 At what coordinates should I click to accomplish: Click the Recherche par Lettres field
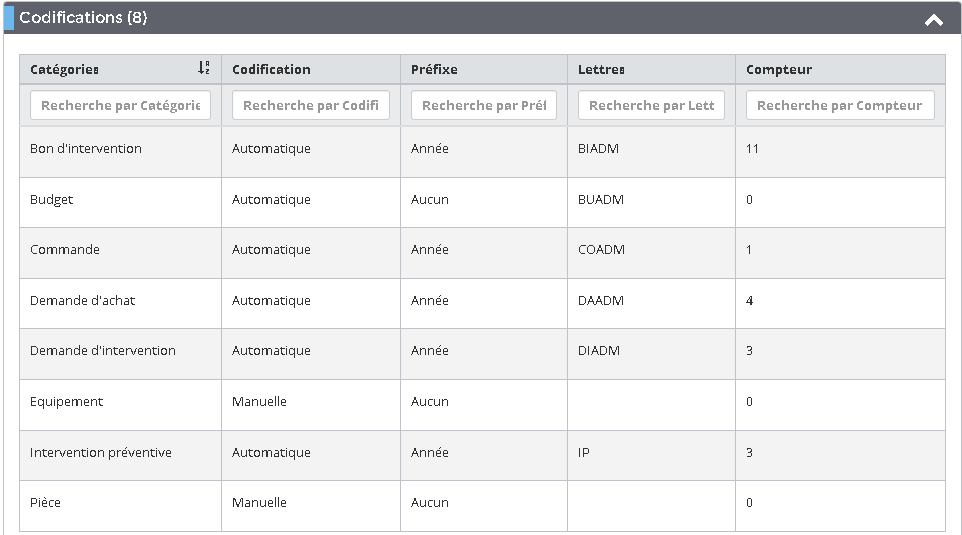point(651,105)
